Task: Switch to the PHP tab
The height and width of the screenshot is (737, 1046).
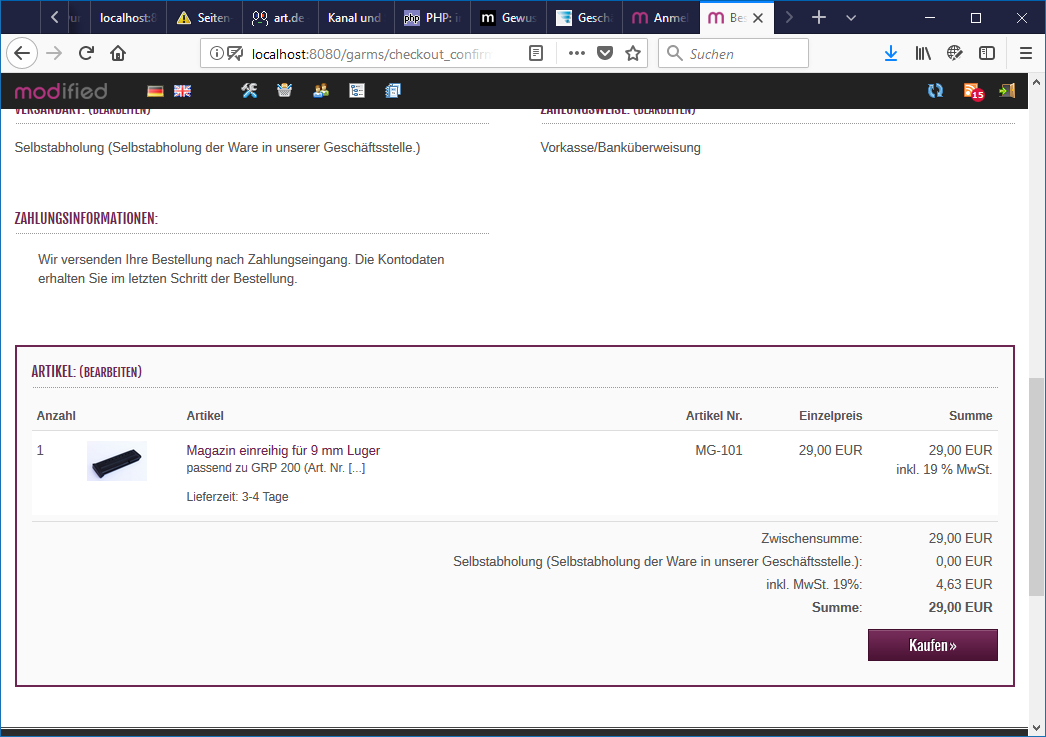Action: [x=431, y=18]
